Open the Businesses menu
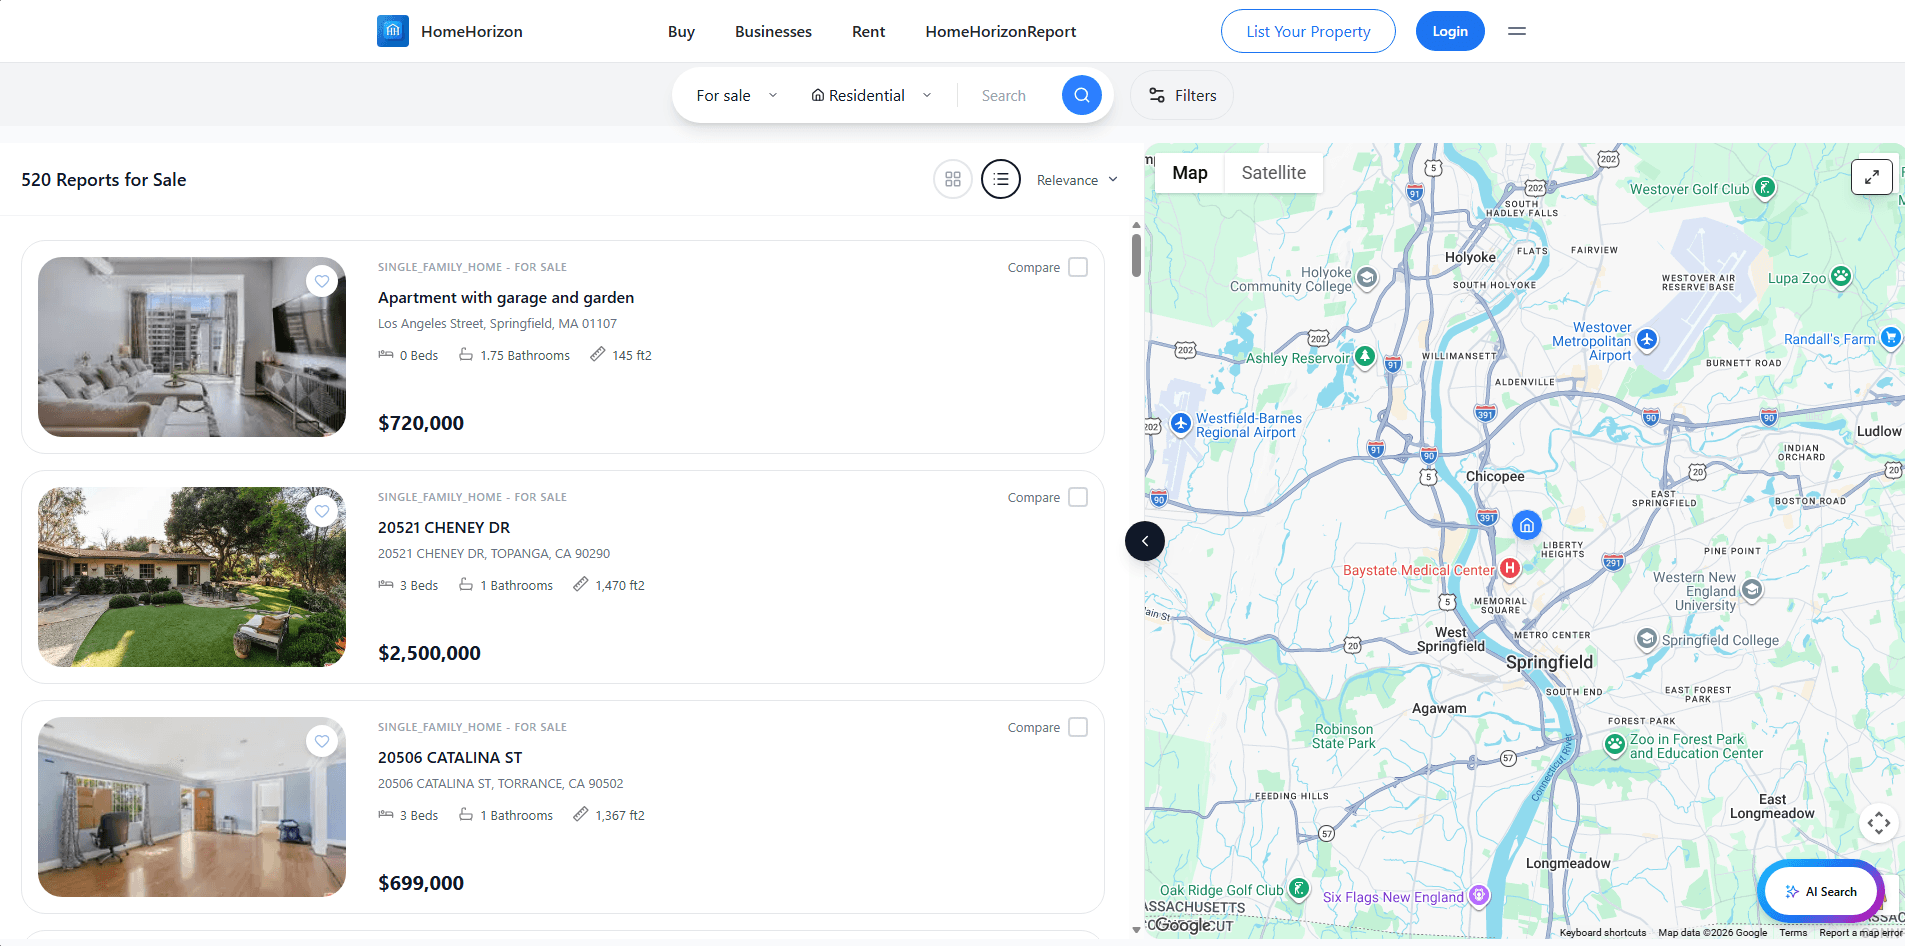The width and height of the screenshot is (1905, 946). (773, 31)
